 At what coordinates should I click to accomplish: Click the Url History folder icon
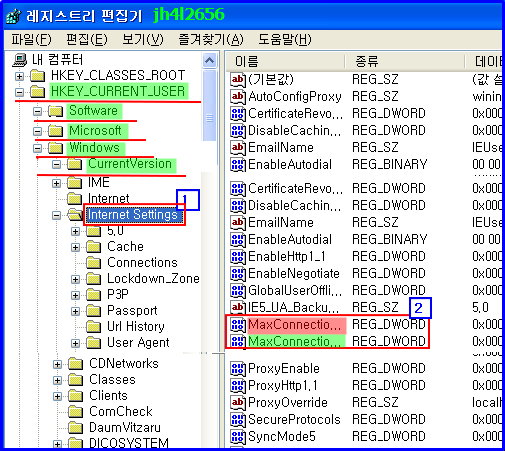point(94,327)
